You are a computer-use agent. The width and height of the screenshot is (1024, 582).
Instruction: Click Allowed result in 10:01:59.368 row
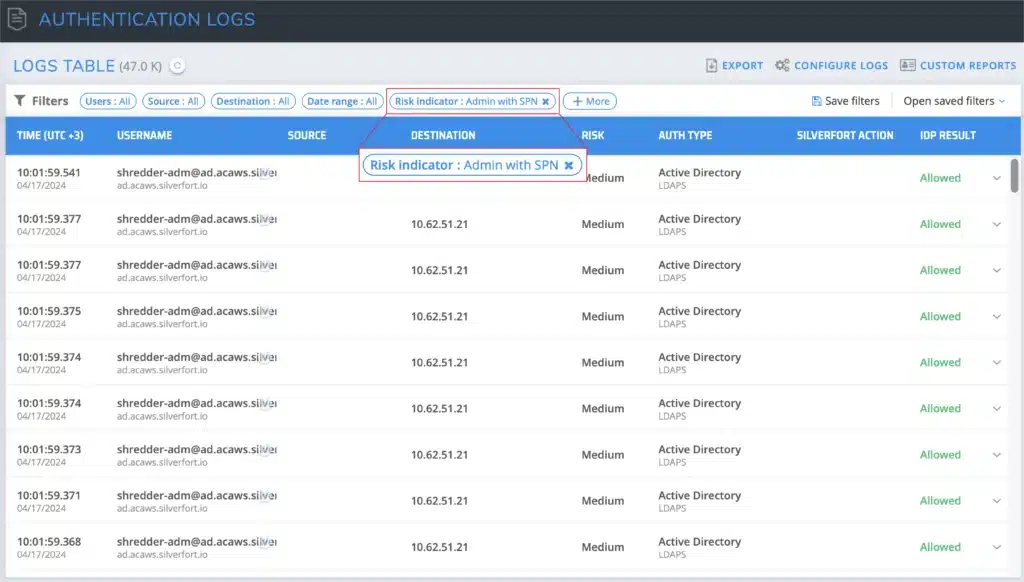[x=940, y=547]
